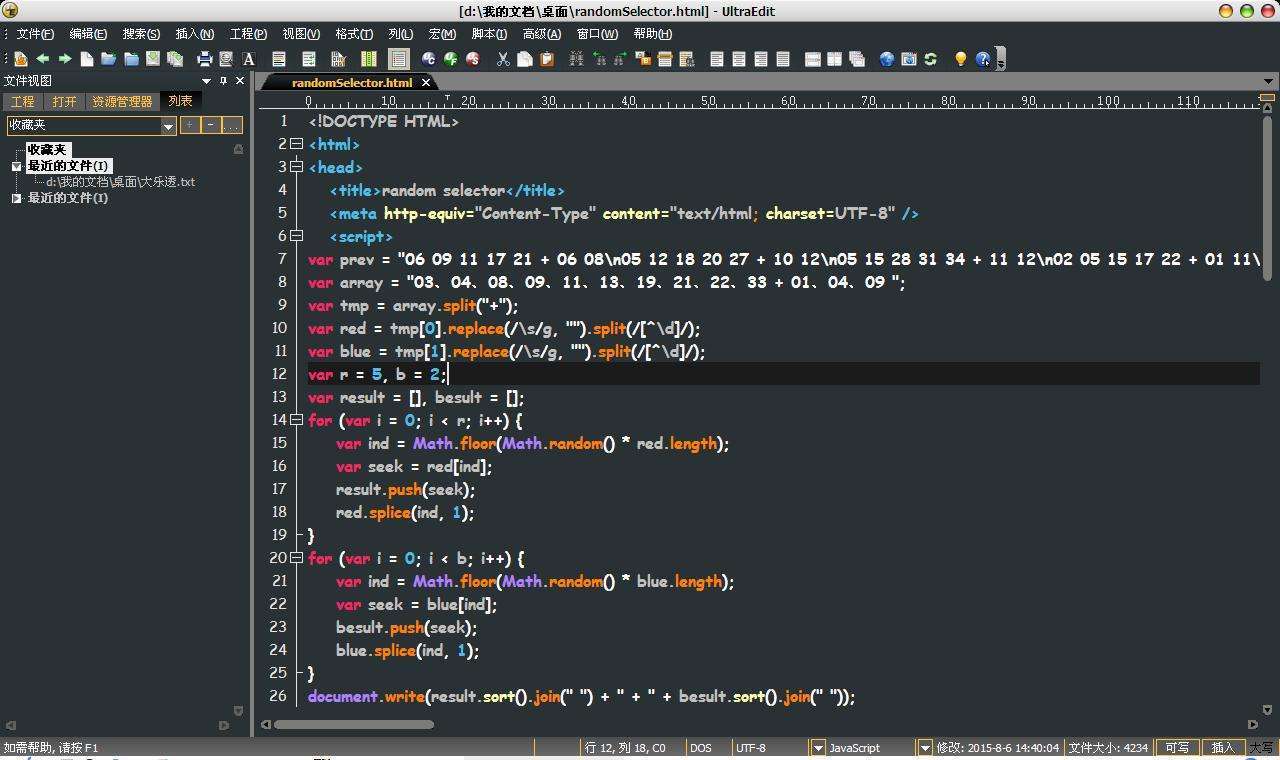Expand the collapsed 最近的文件(1) tree node
The image size is (1280, 760).
tap(16, 198)
